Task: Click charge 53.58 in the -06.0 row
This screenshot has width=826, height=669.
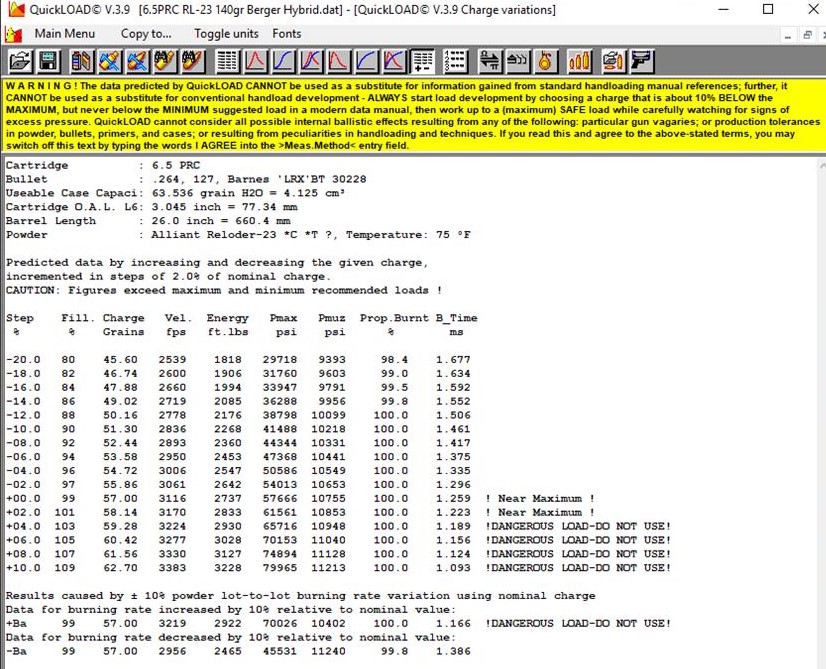Action: pyautogui.click(x=120, y=457)
